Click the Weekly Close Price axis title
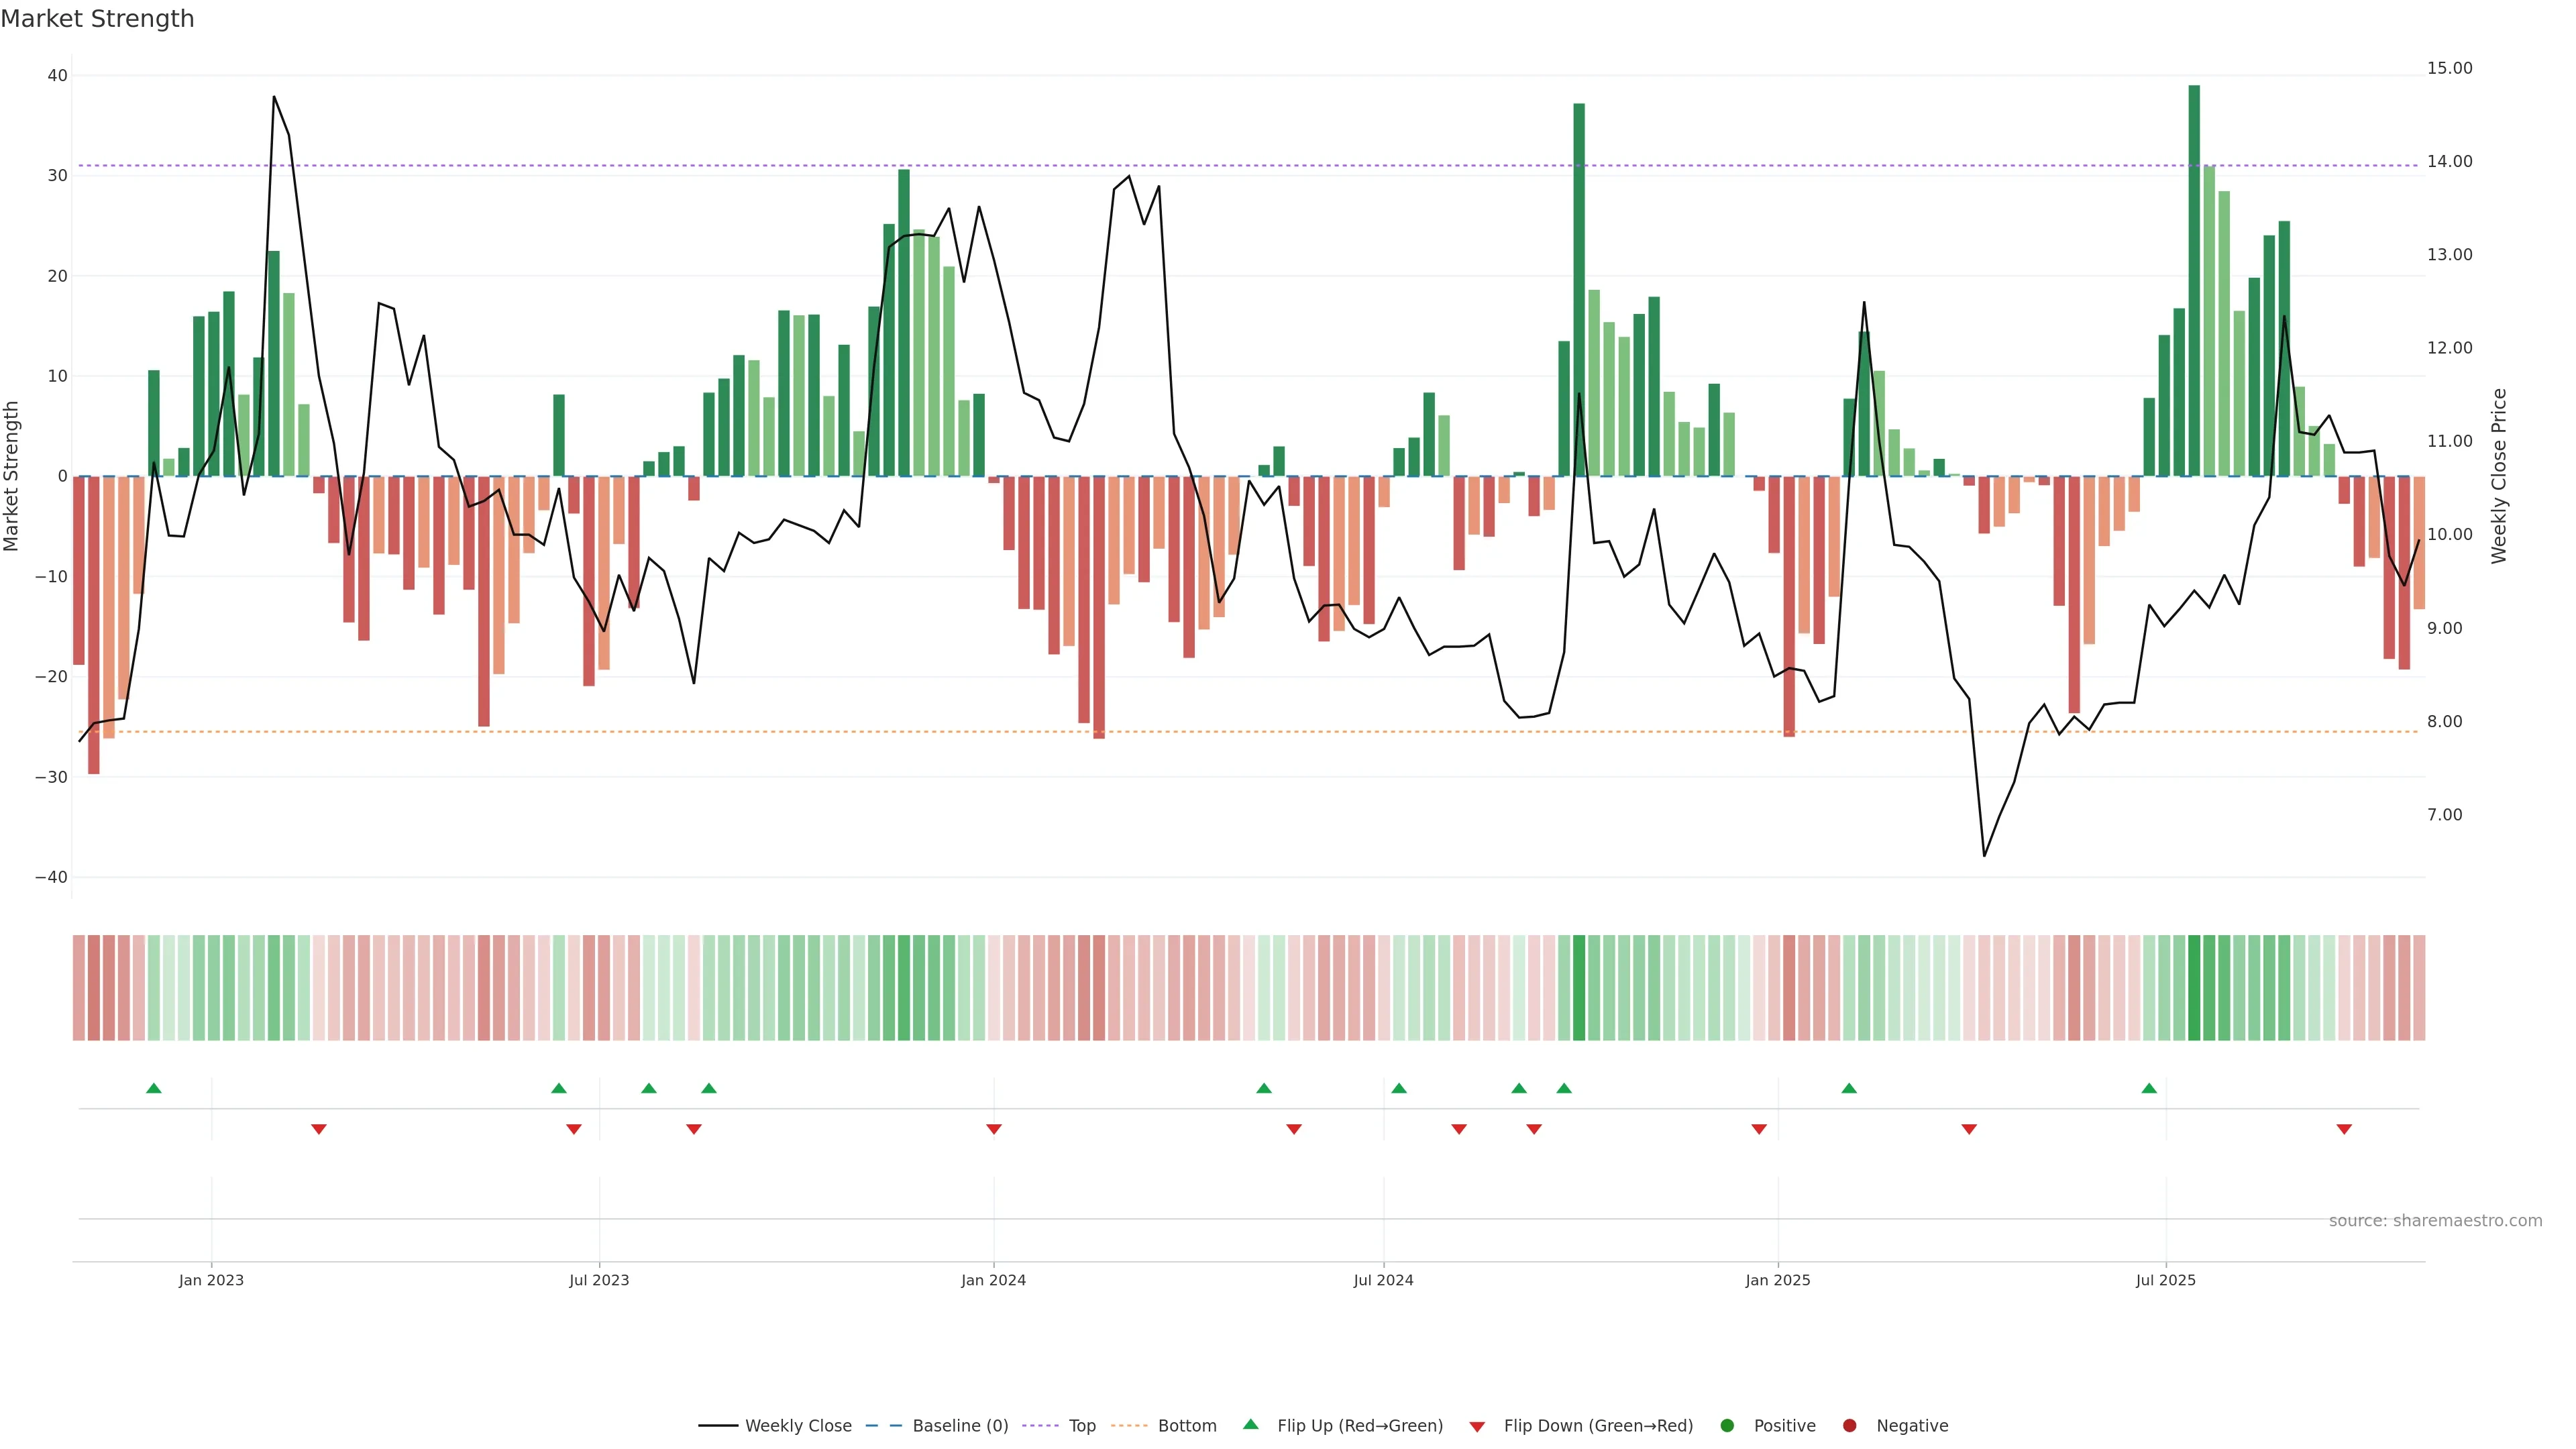 click(2499, 476)
